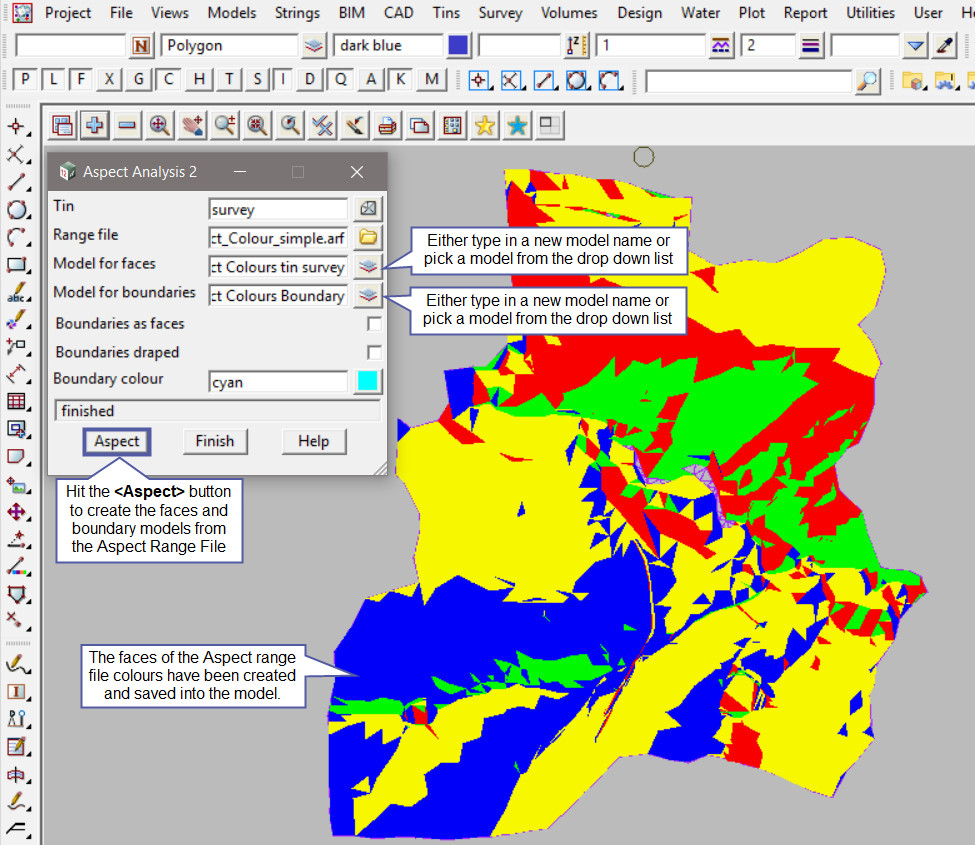Open the Survey menu

pos(500,13)
